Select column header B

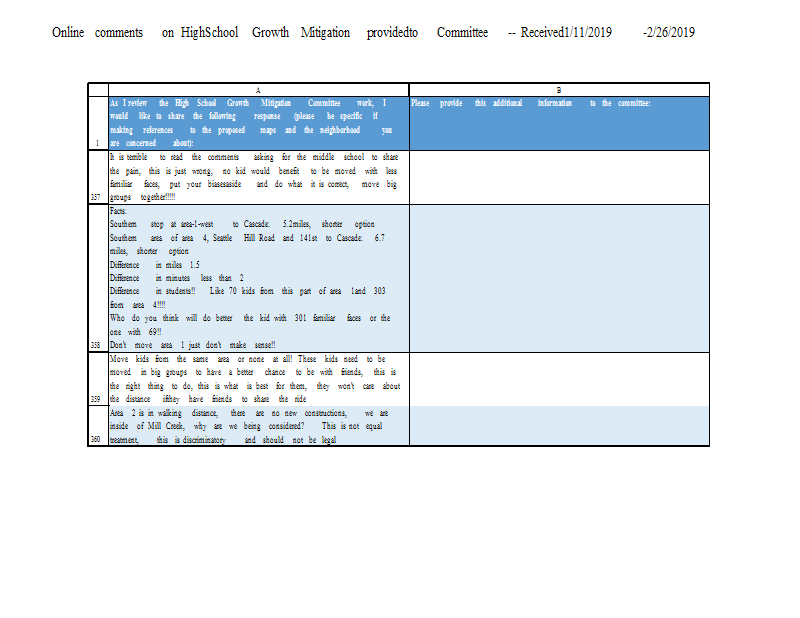[x=559, y=90]
